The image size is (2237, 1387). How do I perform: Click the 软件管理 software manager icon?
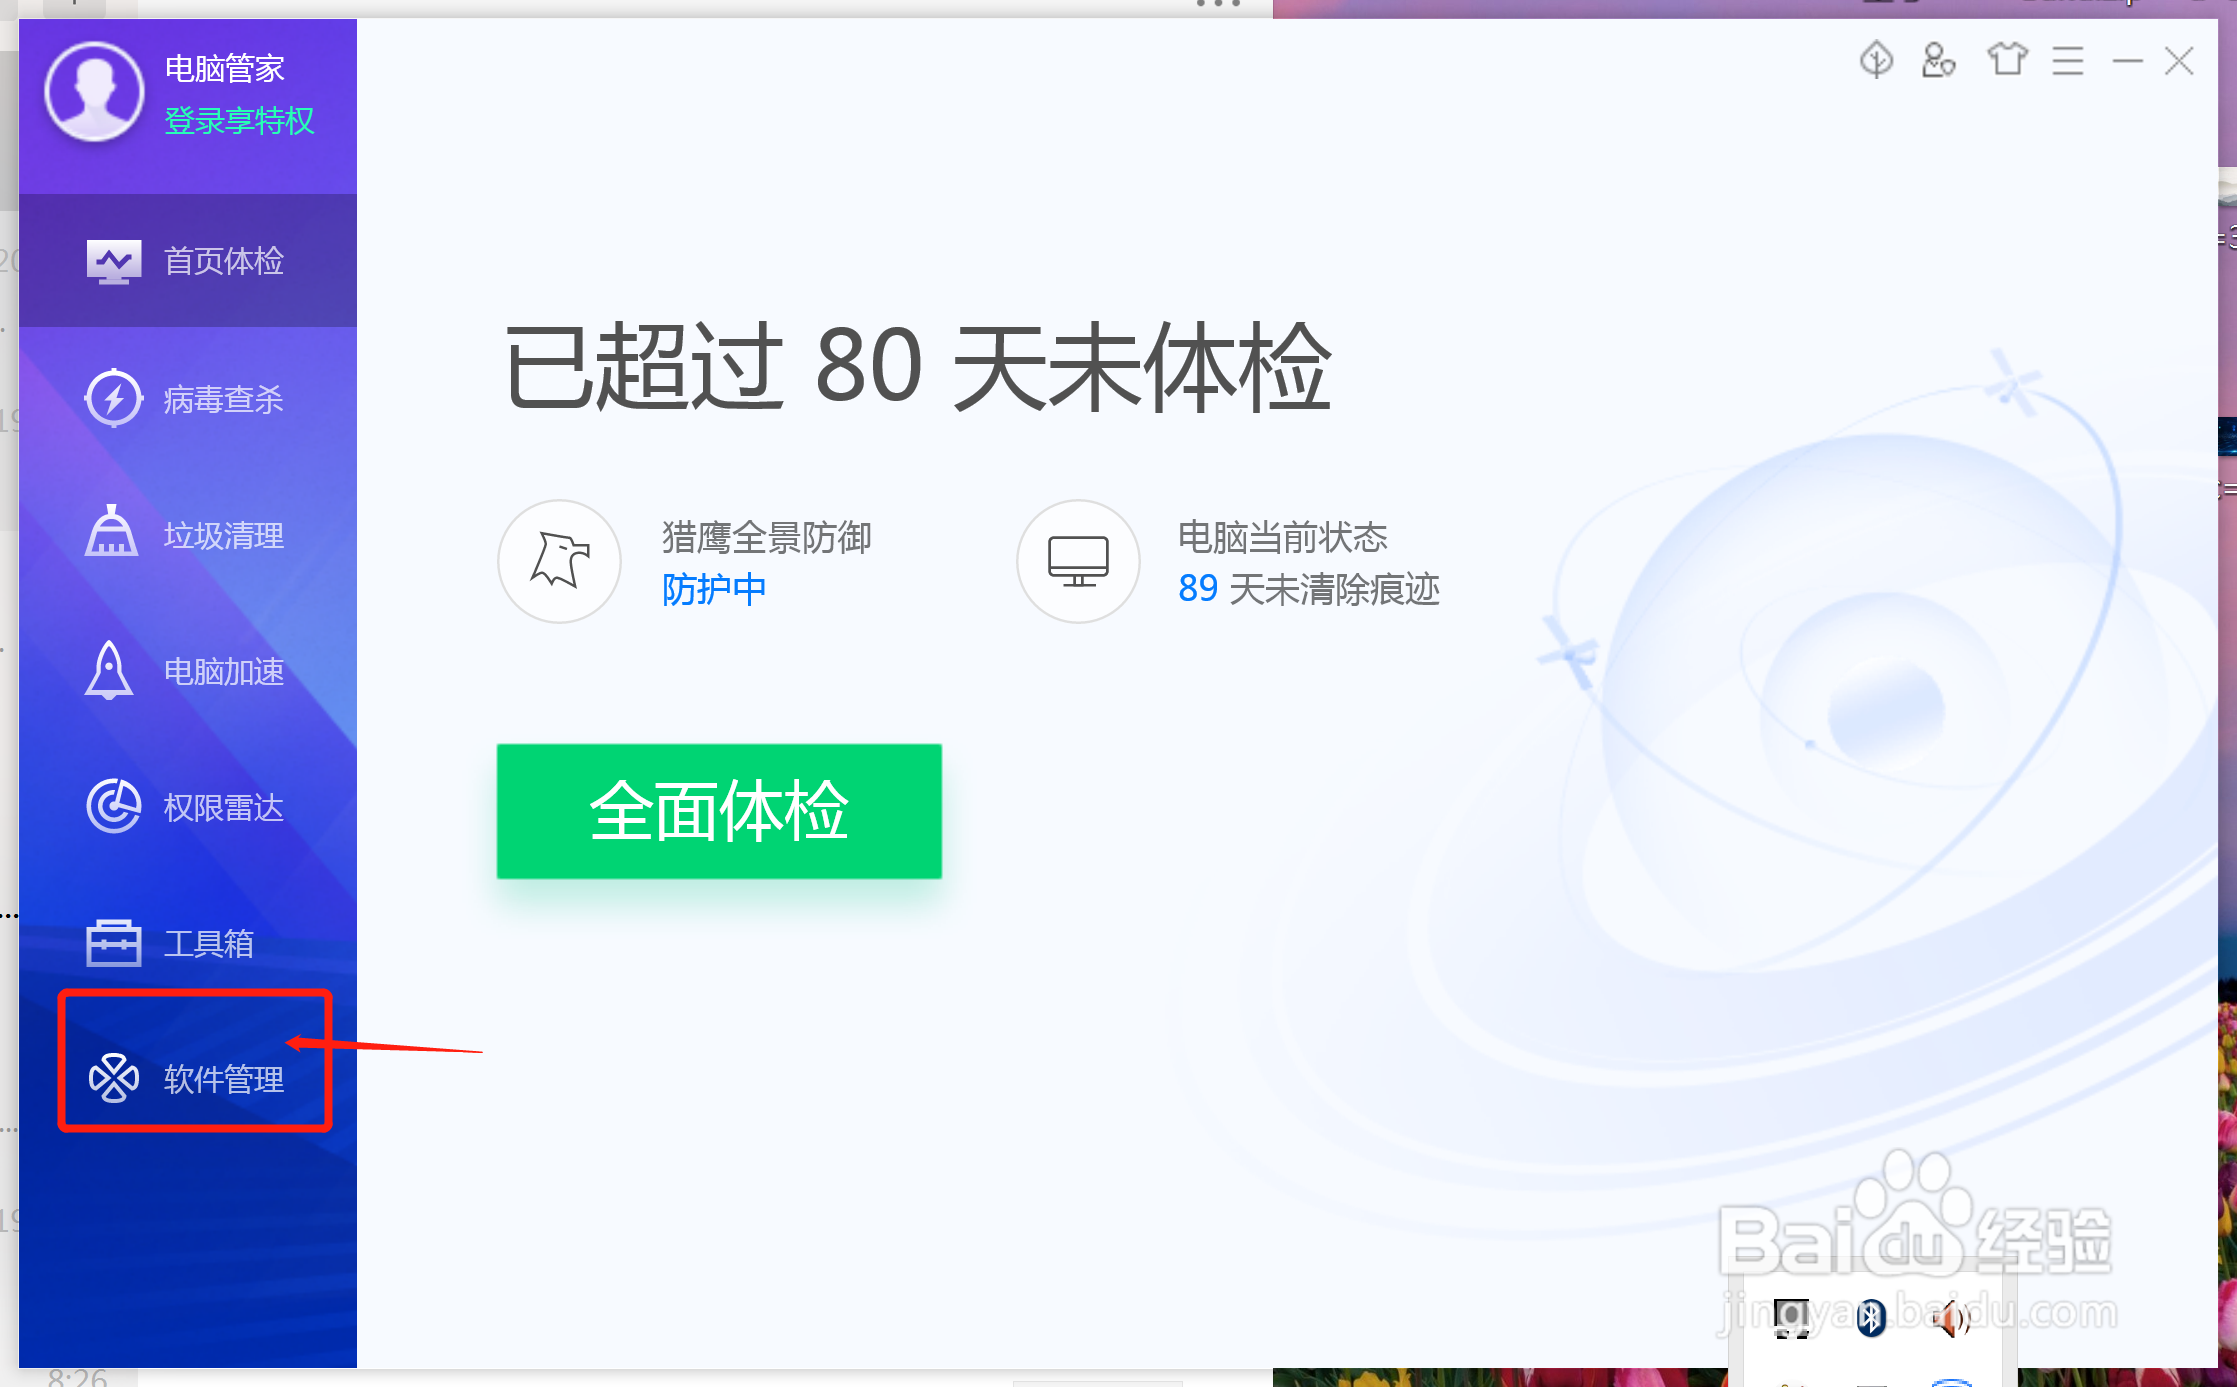(113, 1078)
